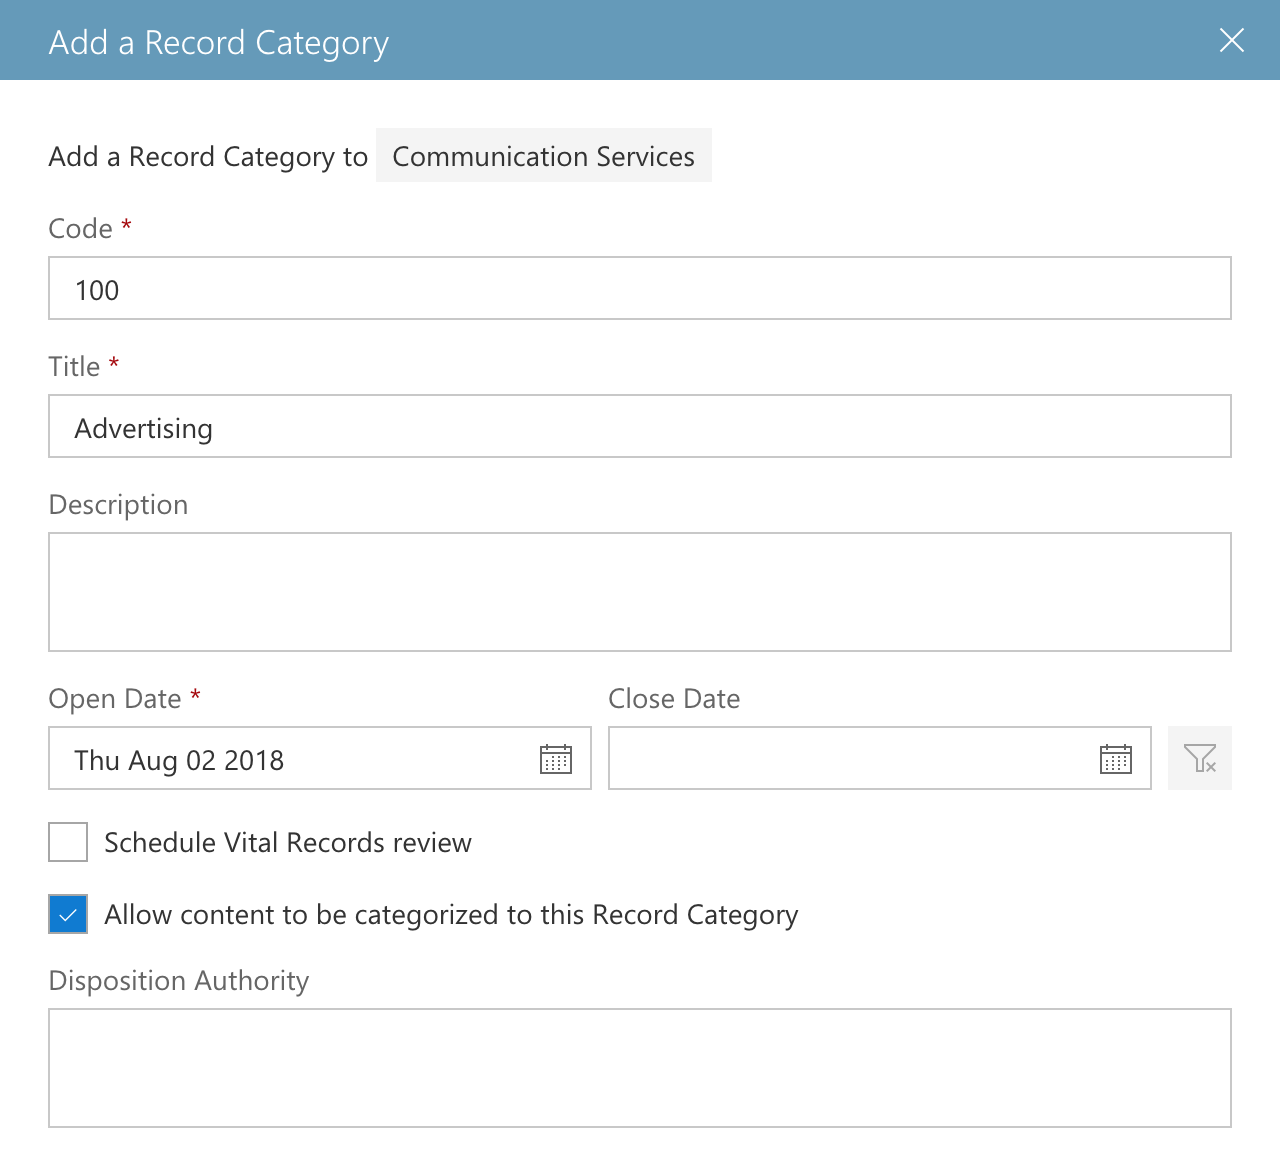
Task: Click inside the Description text area
Action: tap(640, 592)
